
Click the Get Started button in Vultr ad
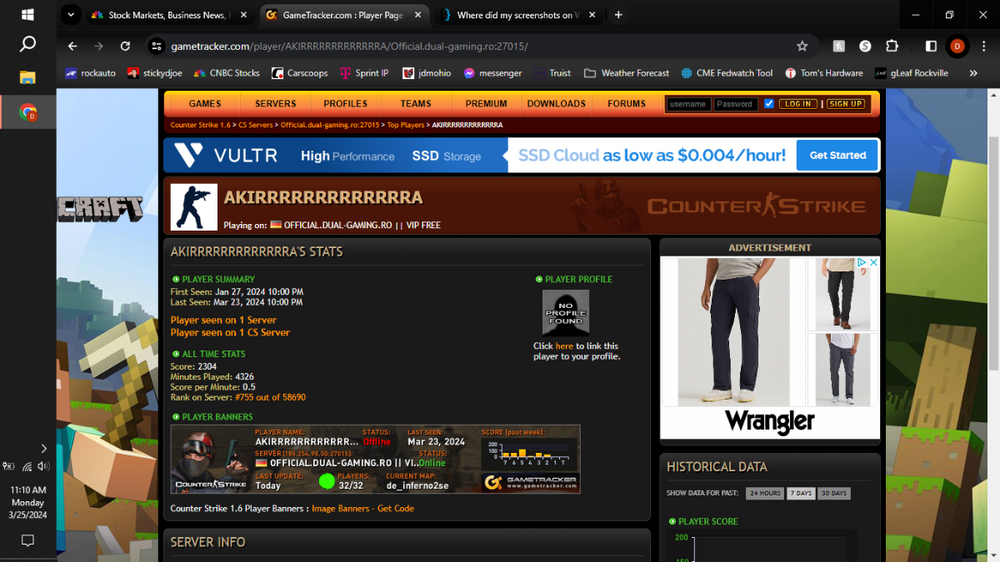(837, 156)
